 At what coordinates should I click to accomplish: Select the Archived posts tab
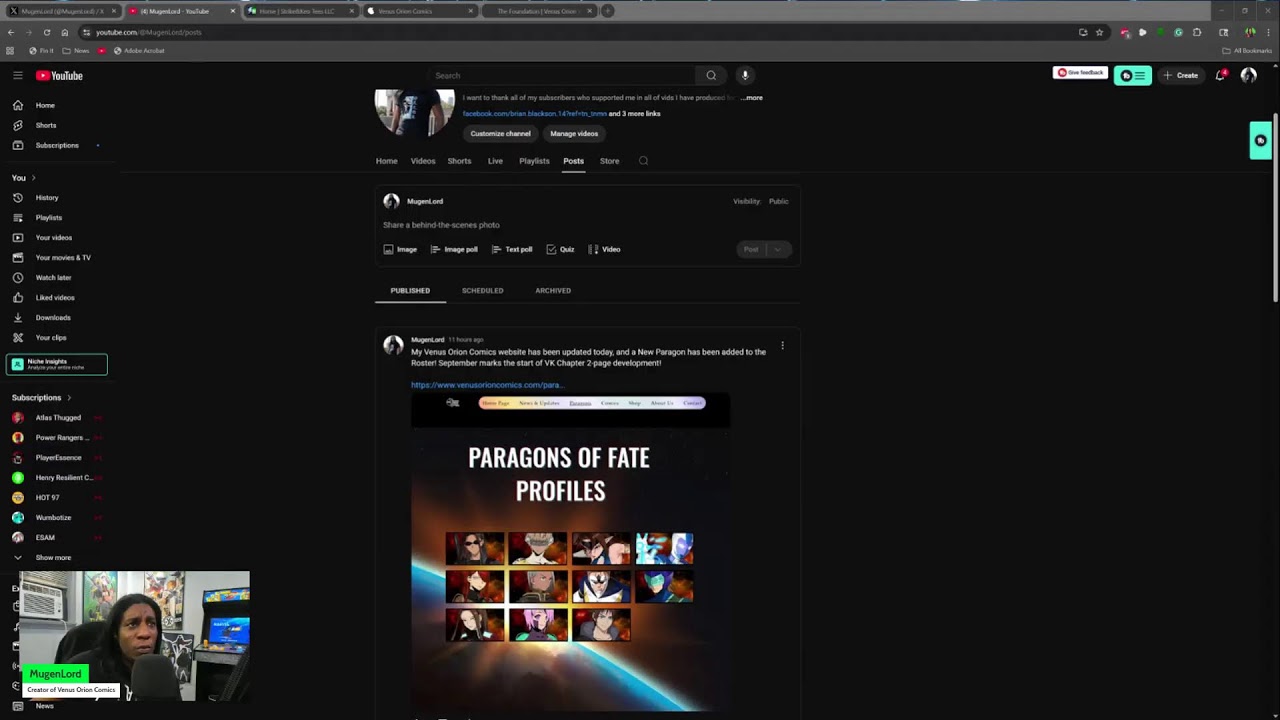click(553, 290)
